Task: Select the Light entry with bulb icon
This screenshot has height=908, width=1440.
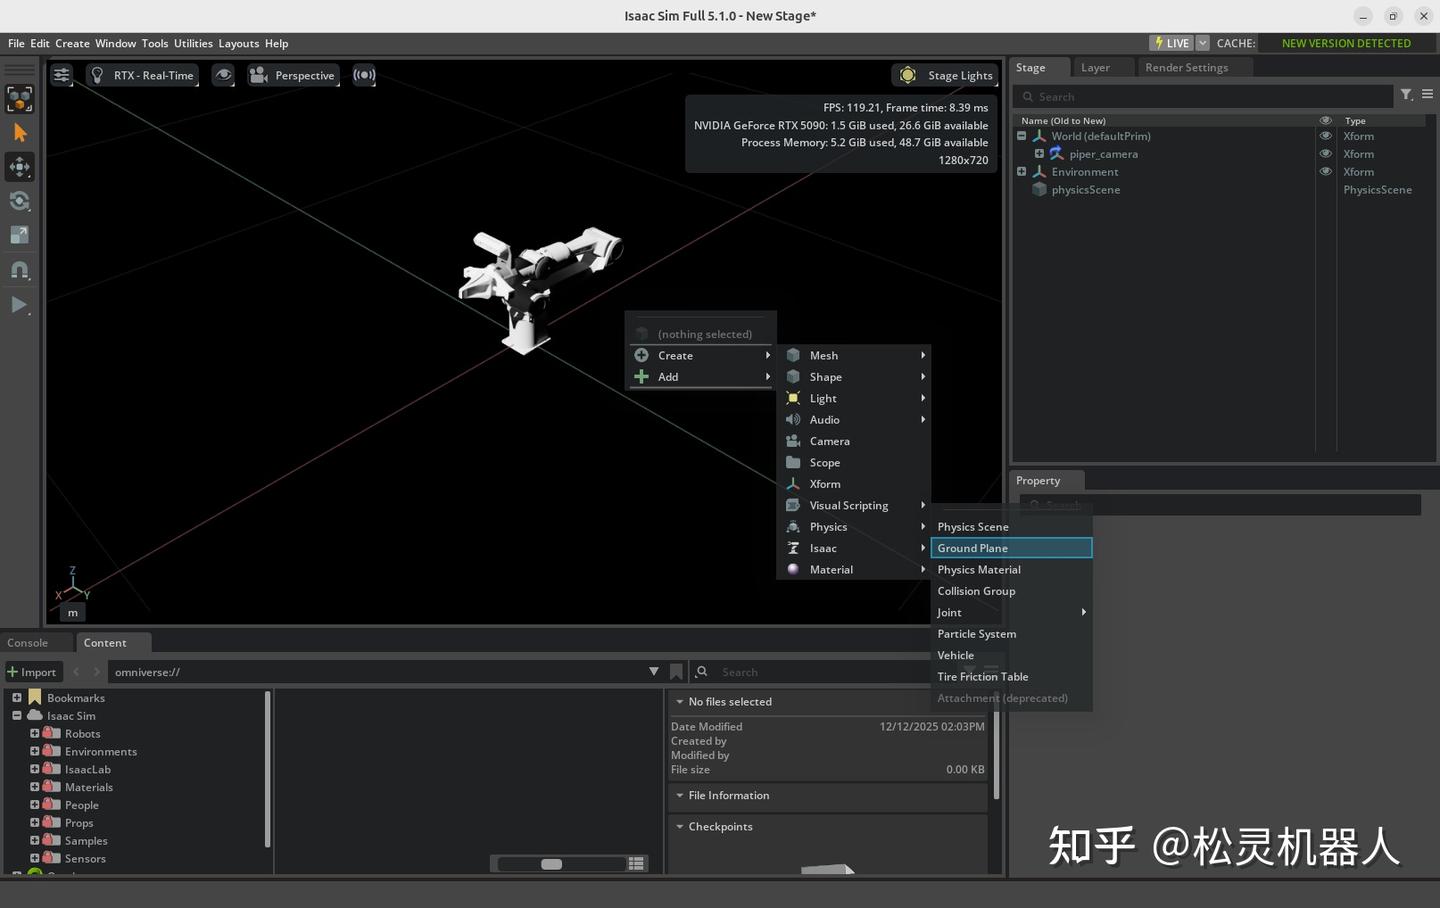Action: pos(854,398)
